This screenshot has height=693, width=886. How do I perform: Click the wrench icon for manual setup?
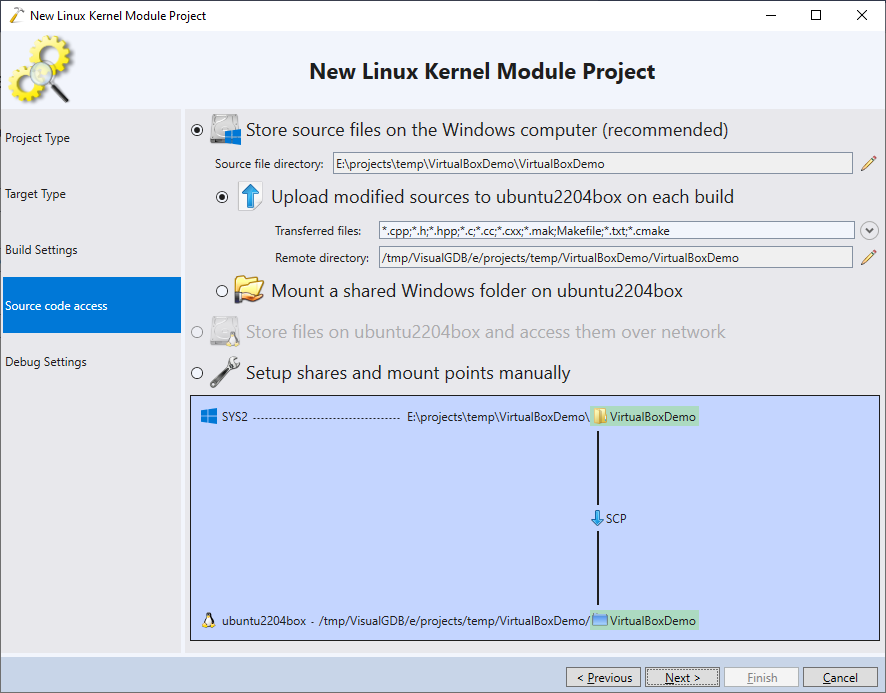[225, 372]
